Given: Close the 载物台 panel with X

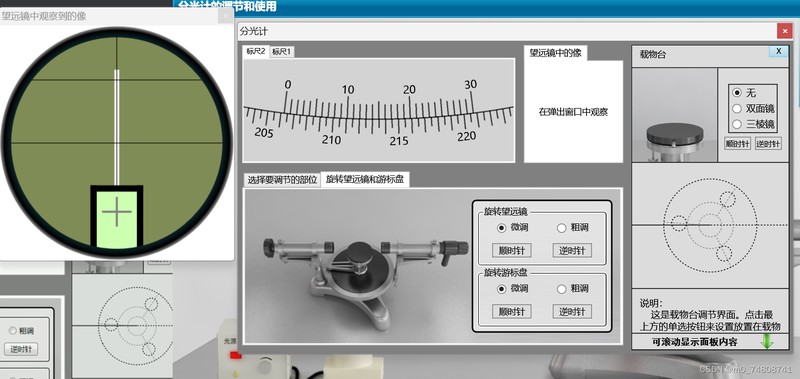Looking at the screenshot, I should (778, 51).
